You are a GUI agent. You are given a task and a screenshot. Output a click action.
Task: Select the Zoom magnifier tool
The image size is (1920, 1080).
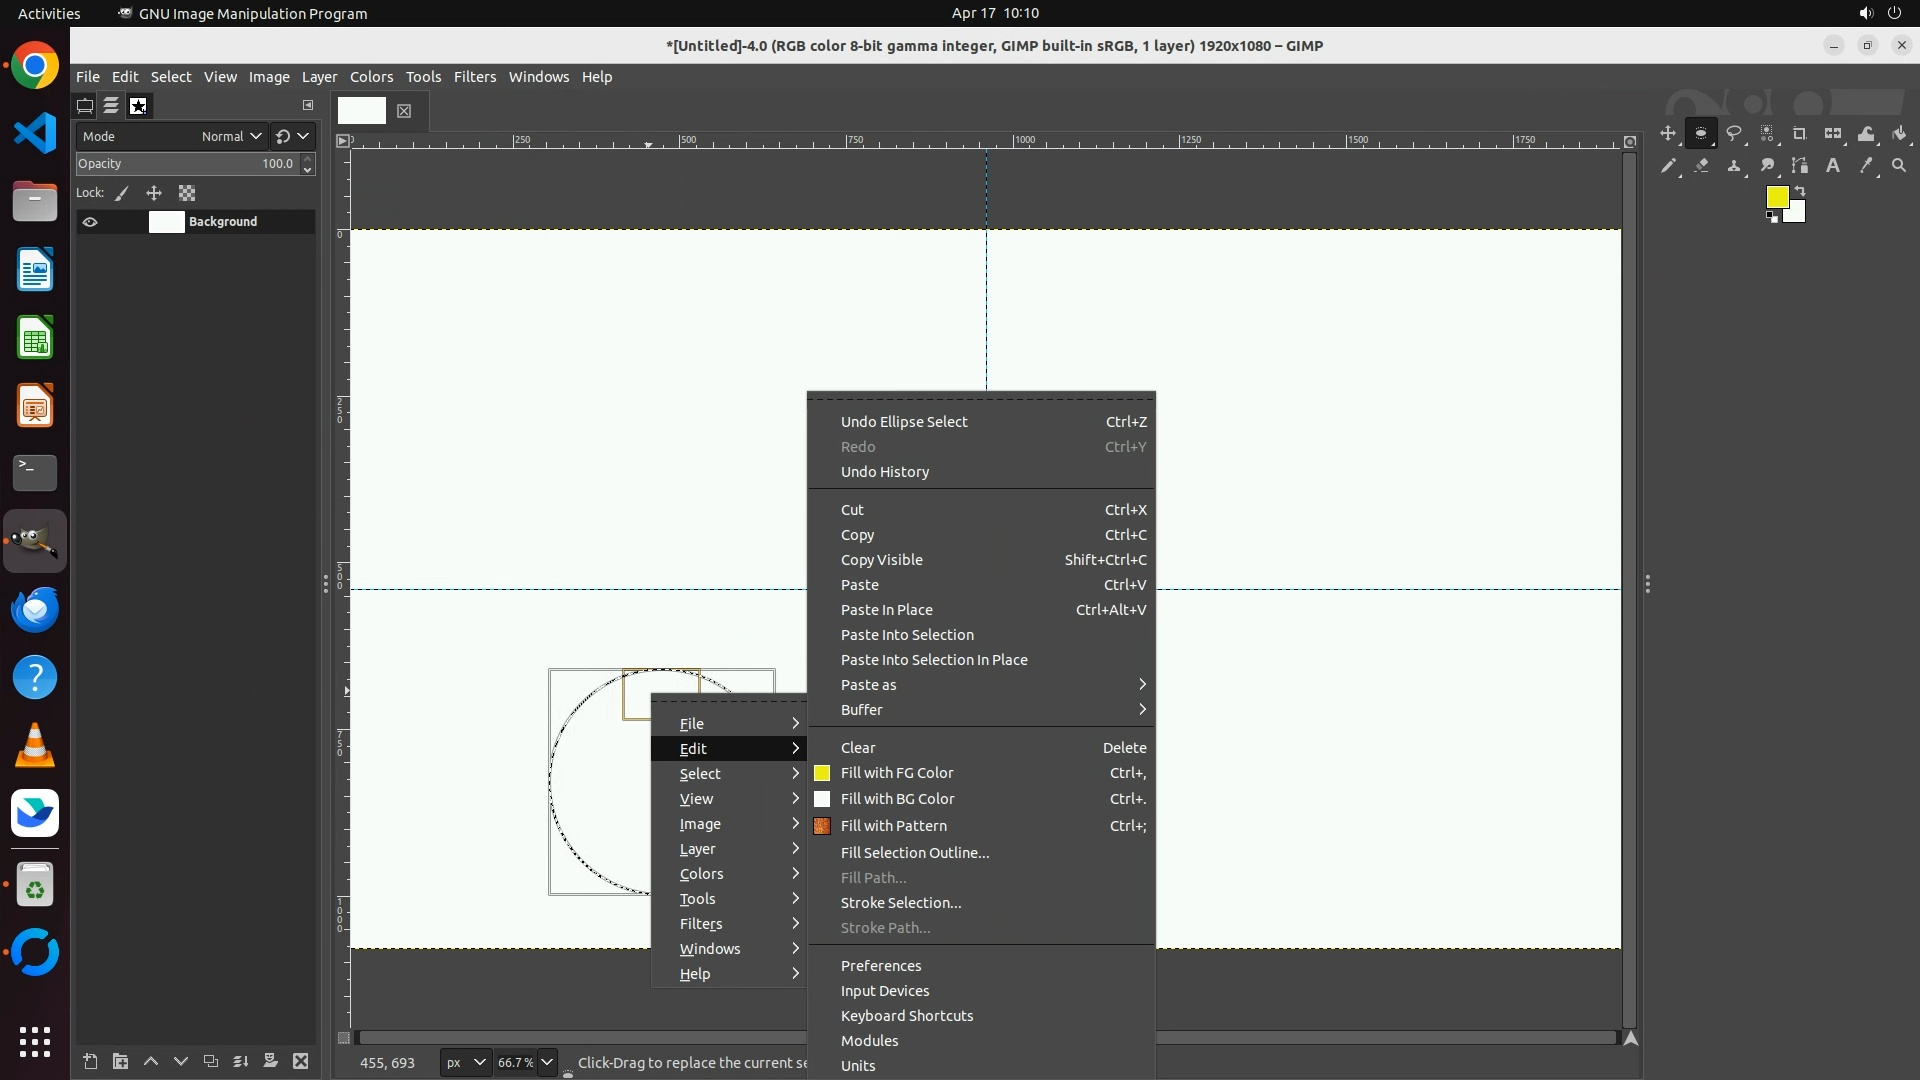pos(1899,166)
